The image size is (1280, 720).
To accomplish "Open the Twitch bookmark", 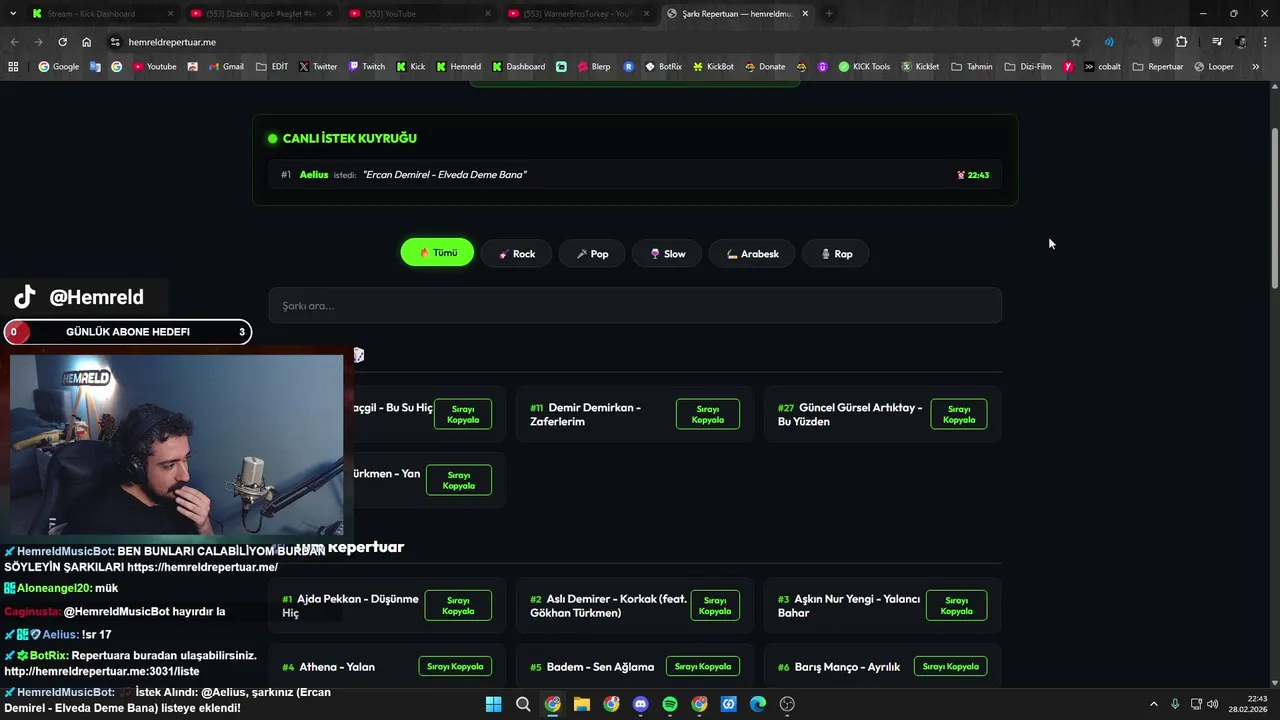I will 366,67.
